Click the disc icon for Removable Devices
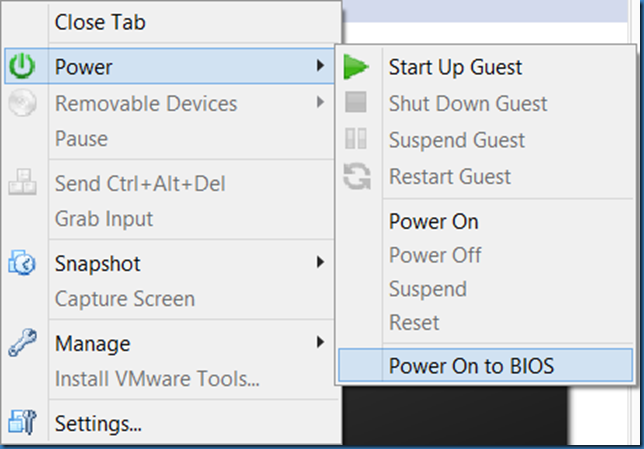Image resolution: width=644 pixels, height=449 pixels. coord(22,103)
